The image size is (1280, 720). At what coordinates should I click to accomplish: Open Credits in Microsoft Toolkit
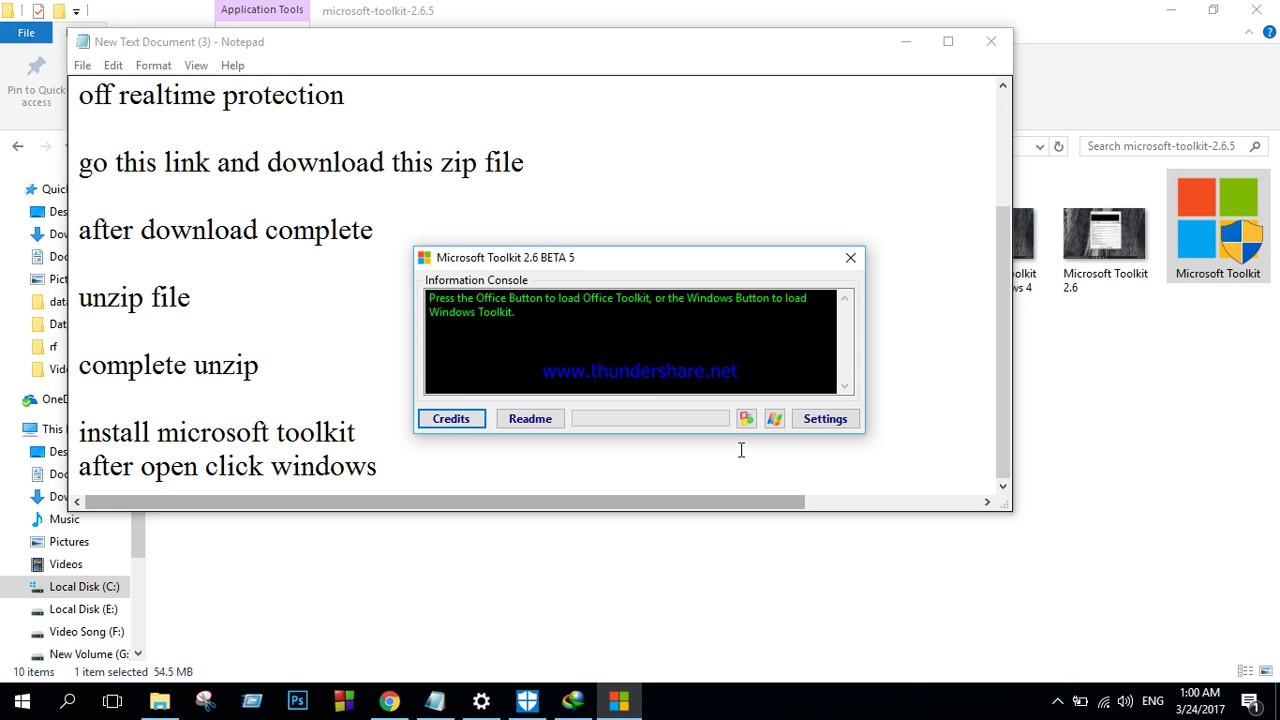click(x=451, y=419)
